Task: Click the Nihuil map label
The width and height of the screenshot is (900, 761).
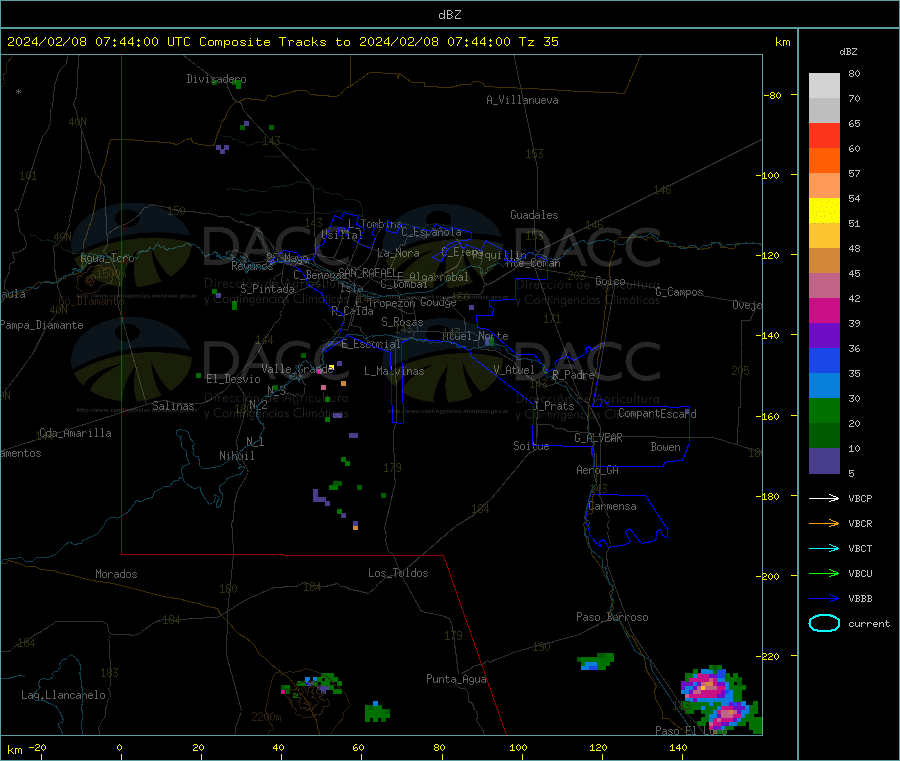Action: [237, 456]
